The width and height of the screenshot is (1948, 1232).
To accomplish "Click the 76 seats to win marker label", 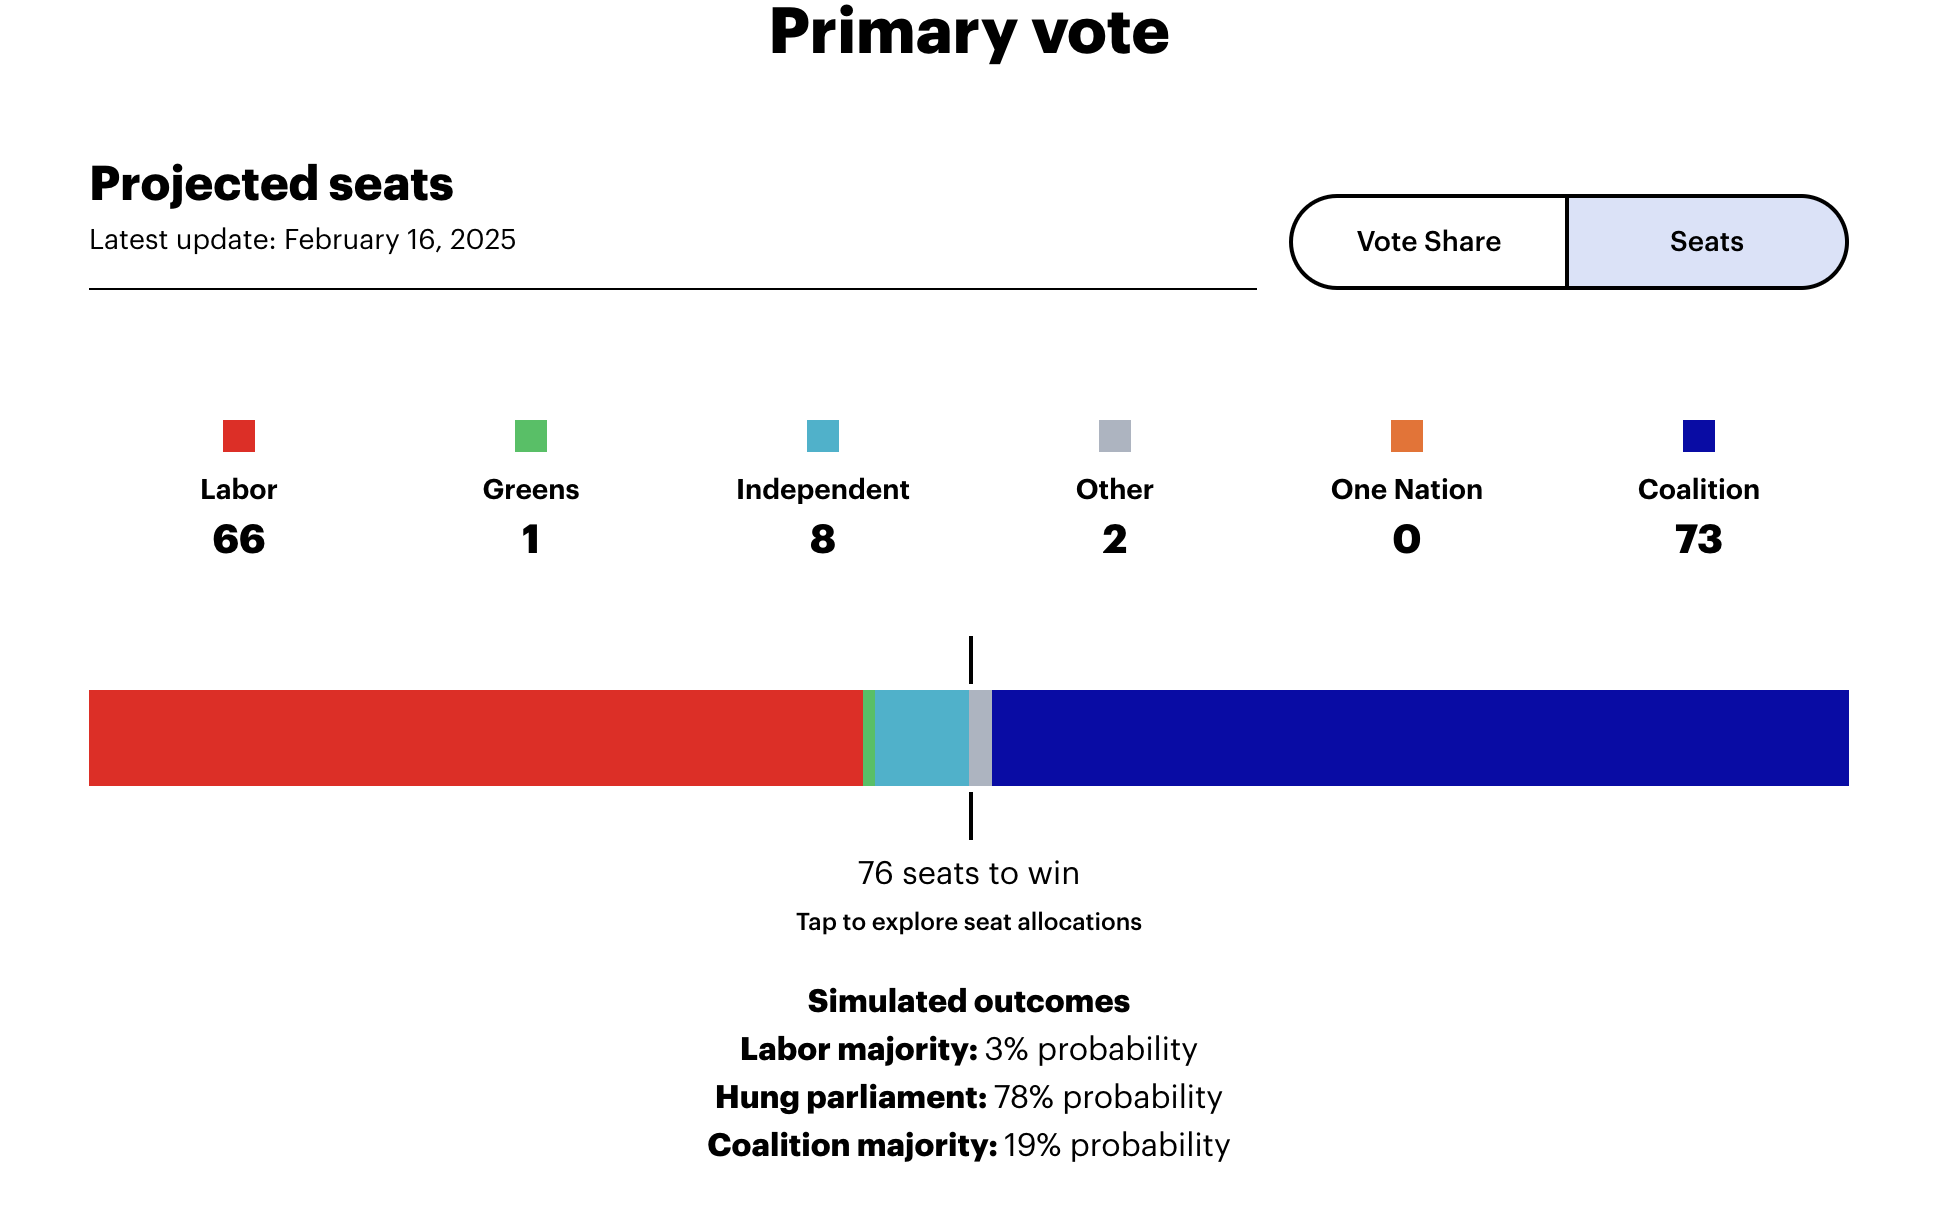I will coord(969,873).
